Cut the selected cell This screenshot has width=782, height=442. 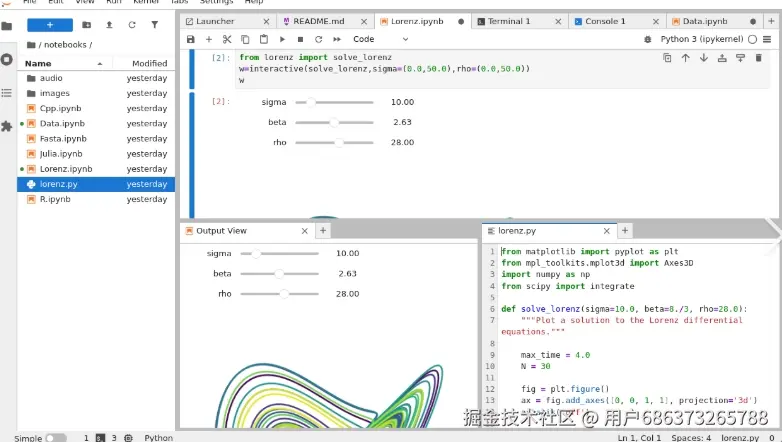pyautogui.click(x=227, y=39)
